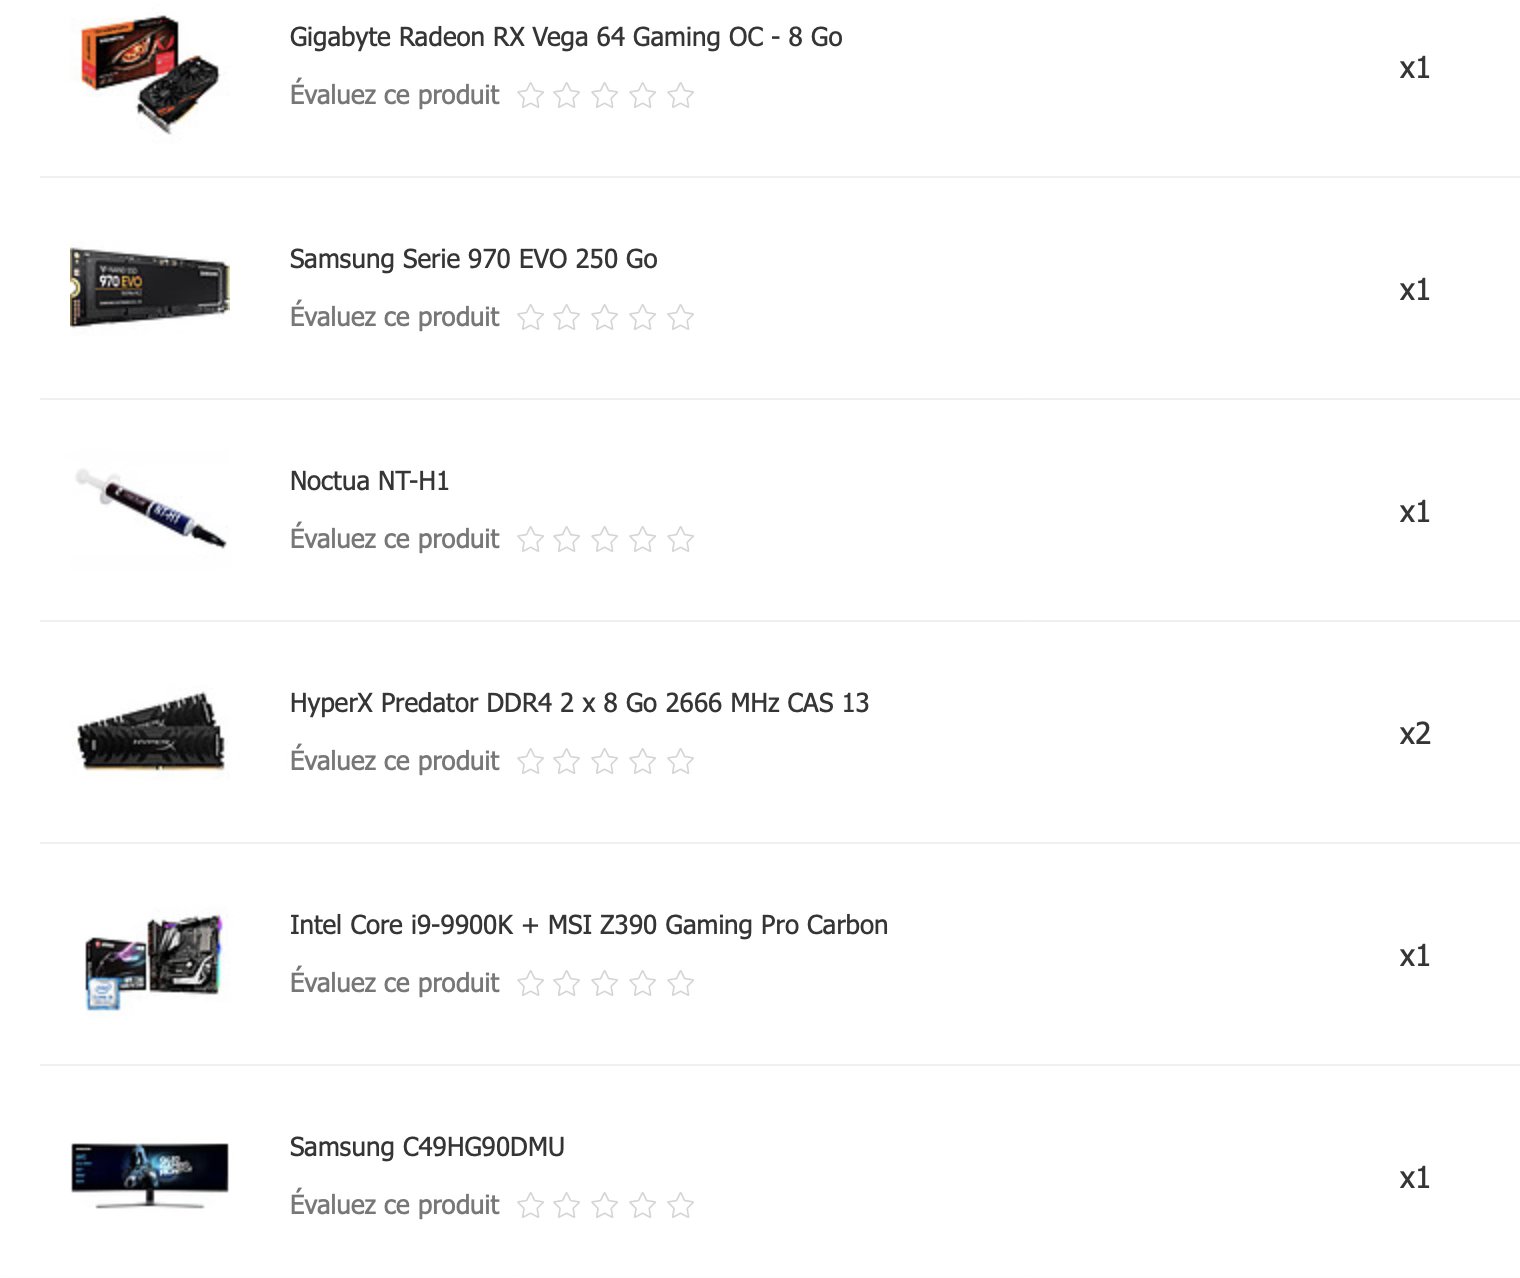Image resolution: width=1520 pixels, height=1278 pixels.
Task: Rate Samsung 970 EVO three stars
Action: tap(605, 317)
